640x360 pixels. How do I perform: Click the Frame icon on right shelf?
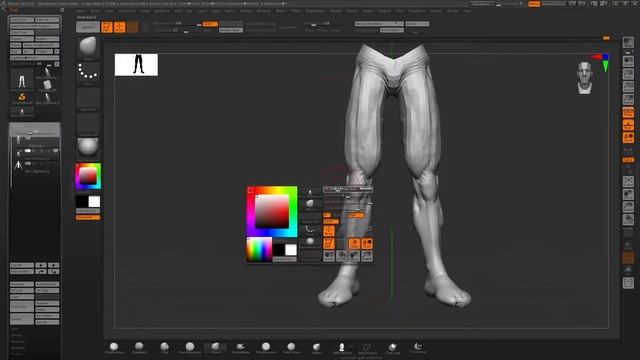[x=628, y=181]
